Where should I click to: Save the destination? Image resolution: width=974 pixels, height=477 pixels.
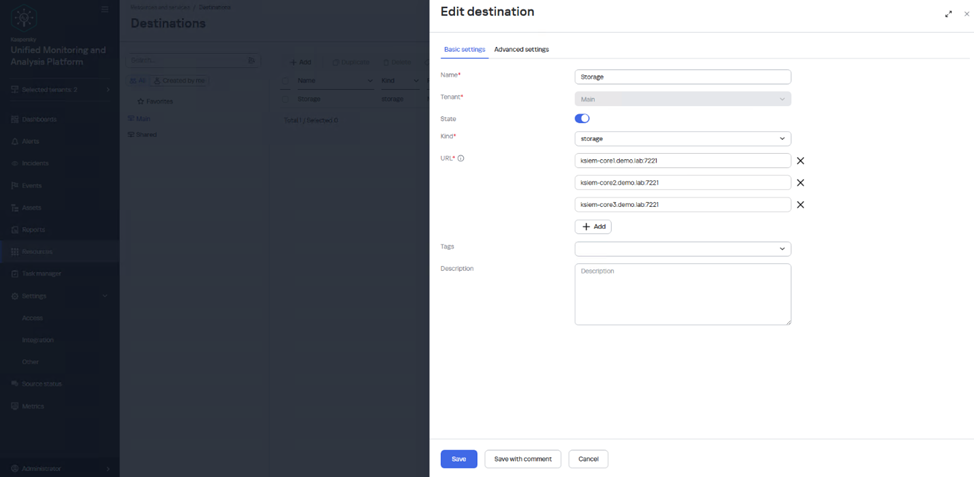point(458,459)
